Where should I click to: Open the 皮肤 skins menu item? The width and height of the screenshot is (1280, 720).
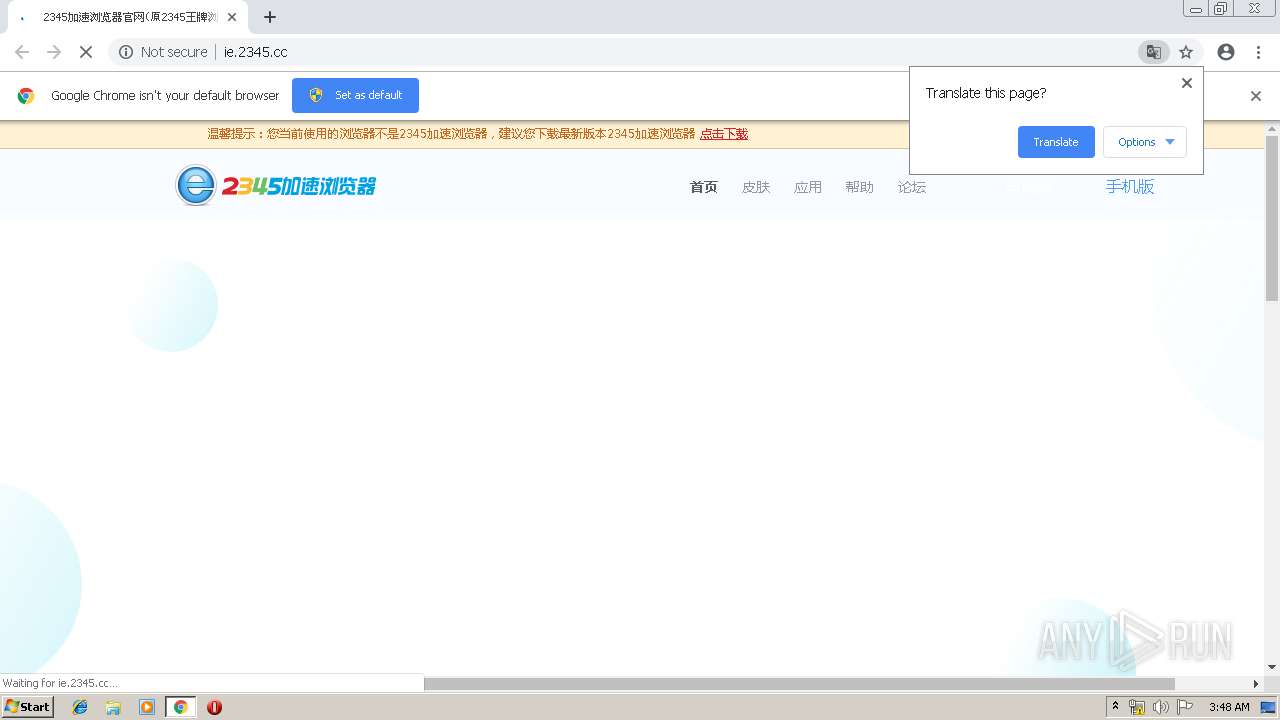(756, 187)
